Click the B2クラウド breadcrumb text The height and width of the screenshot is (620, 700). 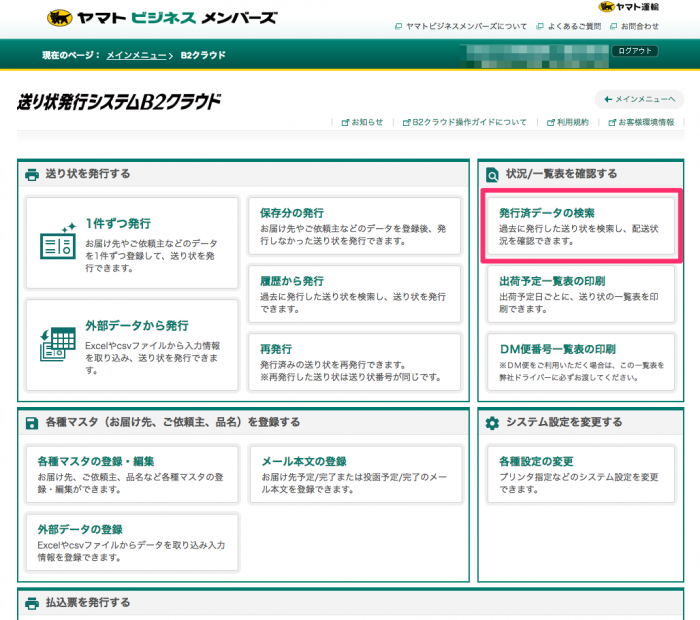203,55
